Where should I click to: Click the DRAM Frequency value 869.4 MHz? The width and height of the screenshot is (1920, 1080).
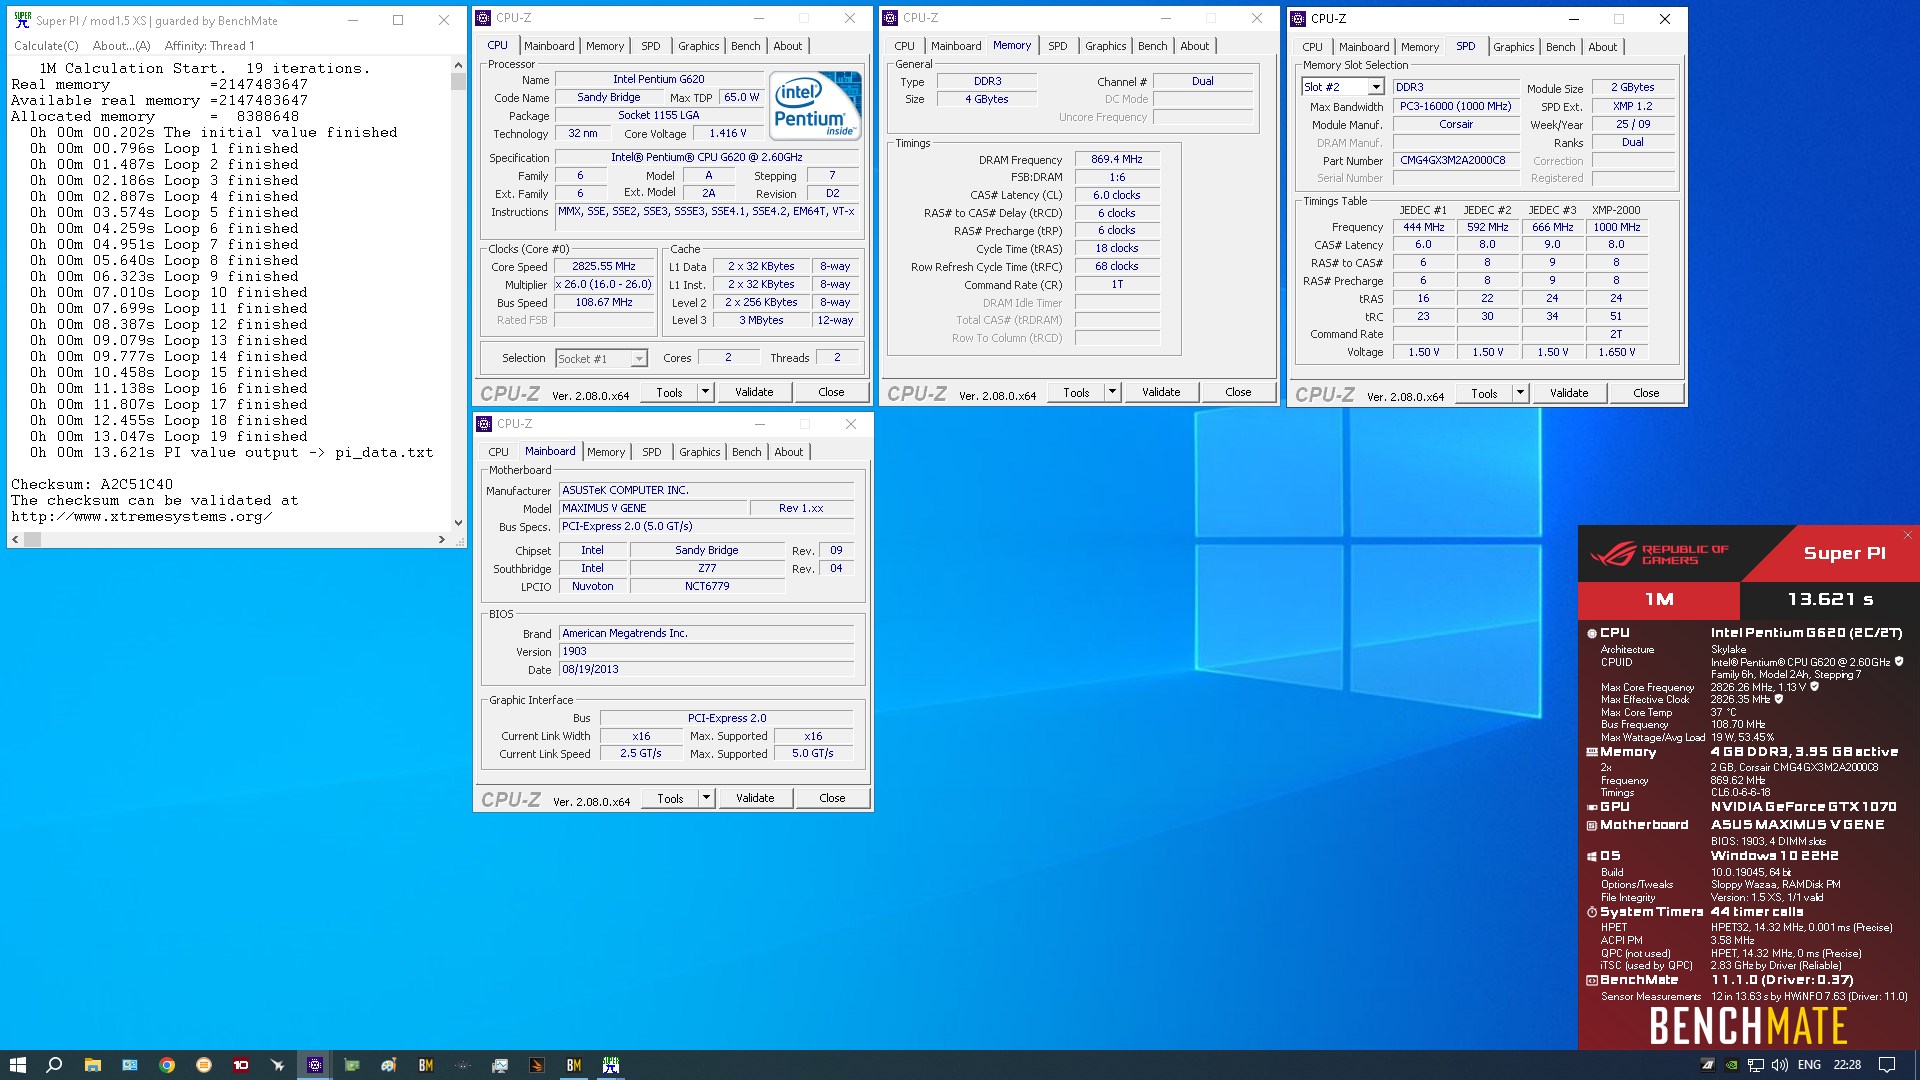tap(1117, 159)
